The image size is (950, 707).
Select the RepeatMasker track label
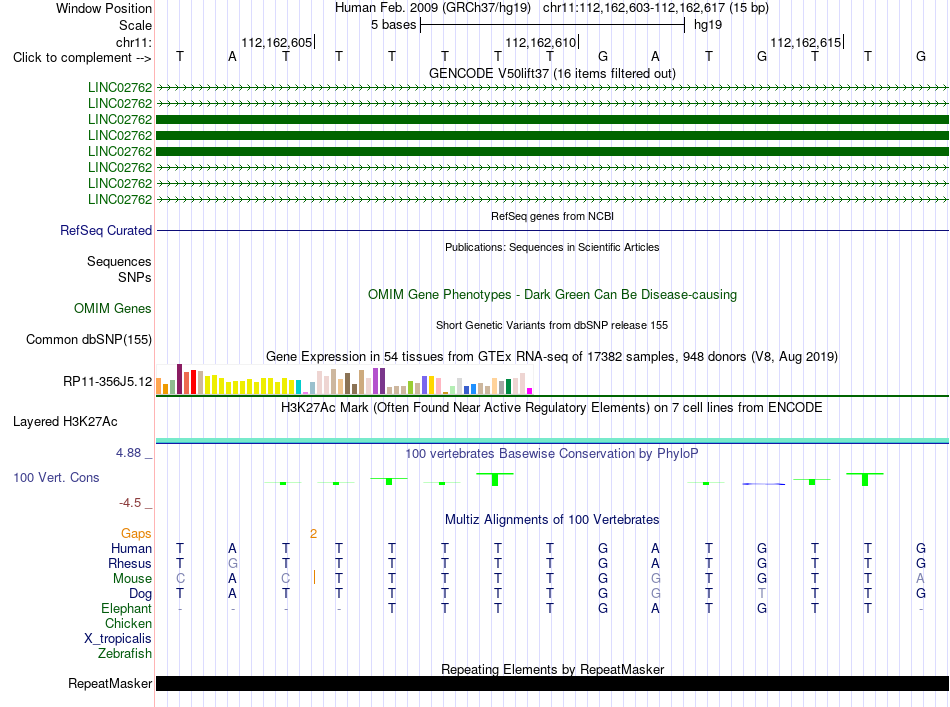110,683
